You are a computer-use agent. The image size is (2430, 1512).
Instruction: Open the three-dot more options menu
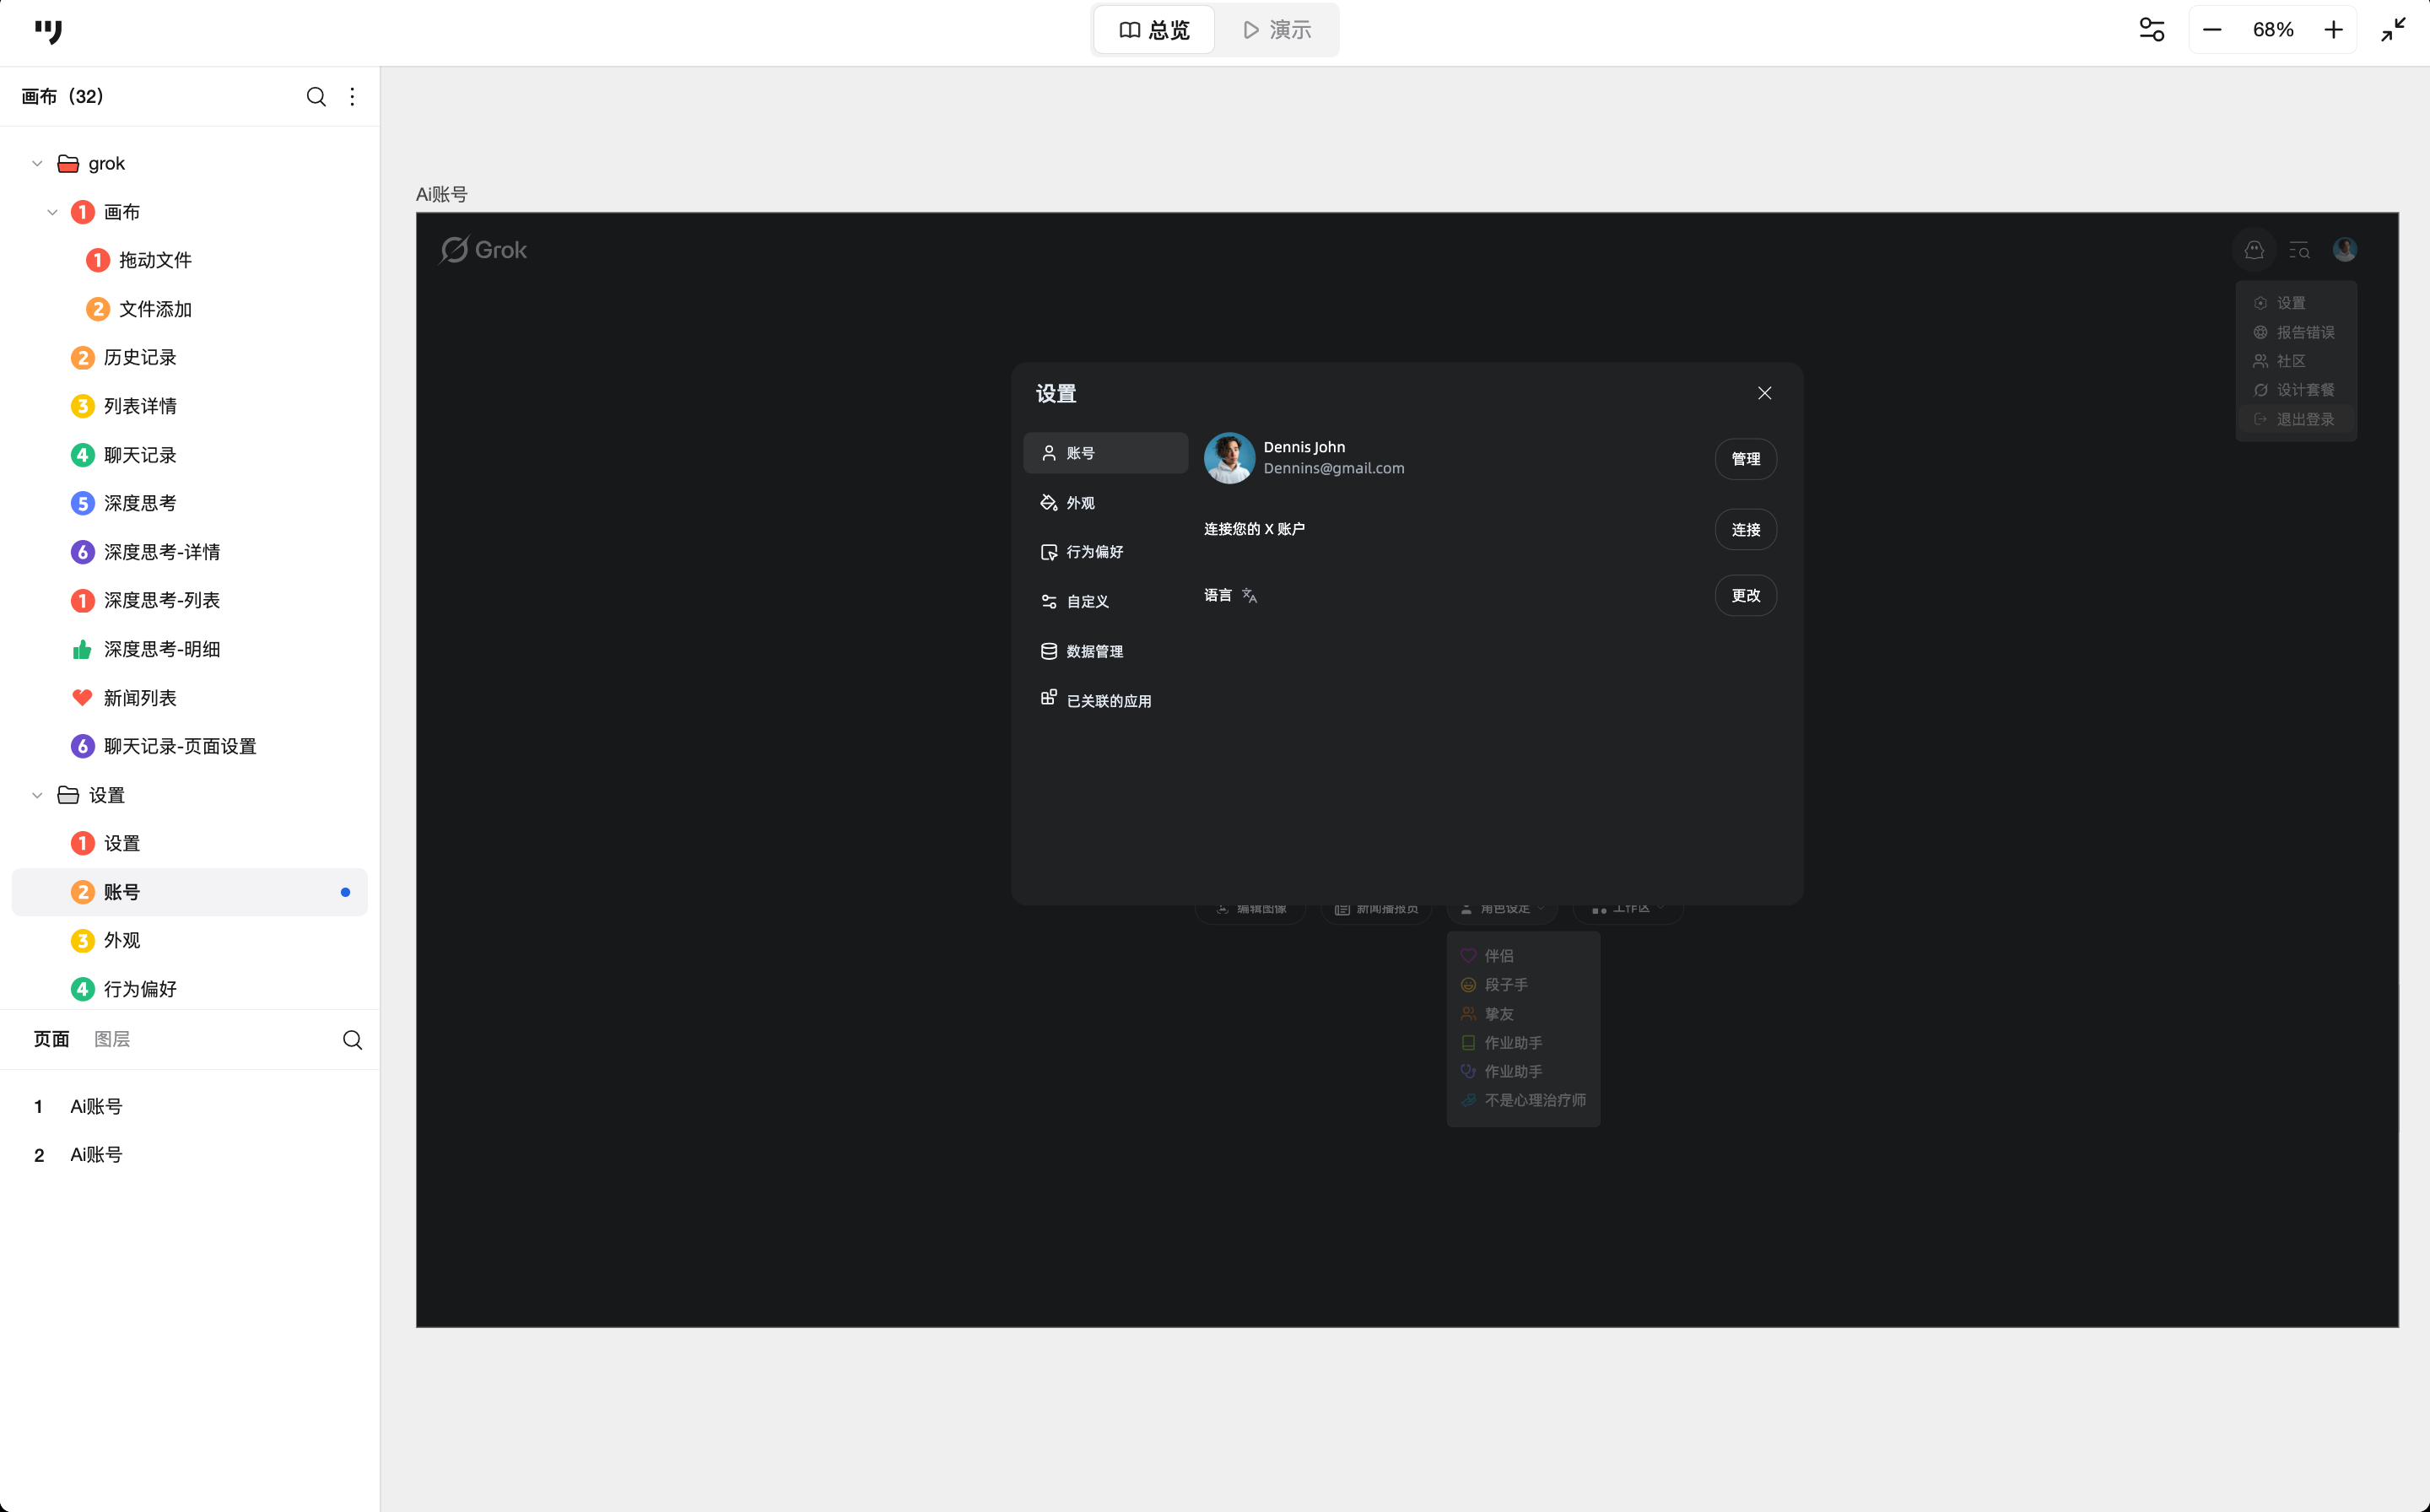click(352, 97)
